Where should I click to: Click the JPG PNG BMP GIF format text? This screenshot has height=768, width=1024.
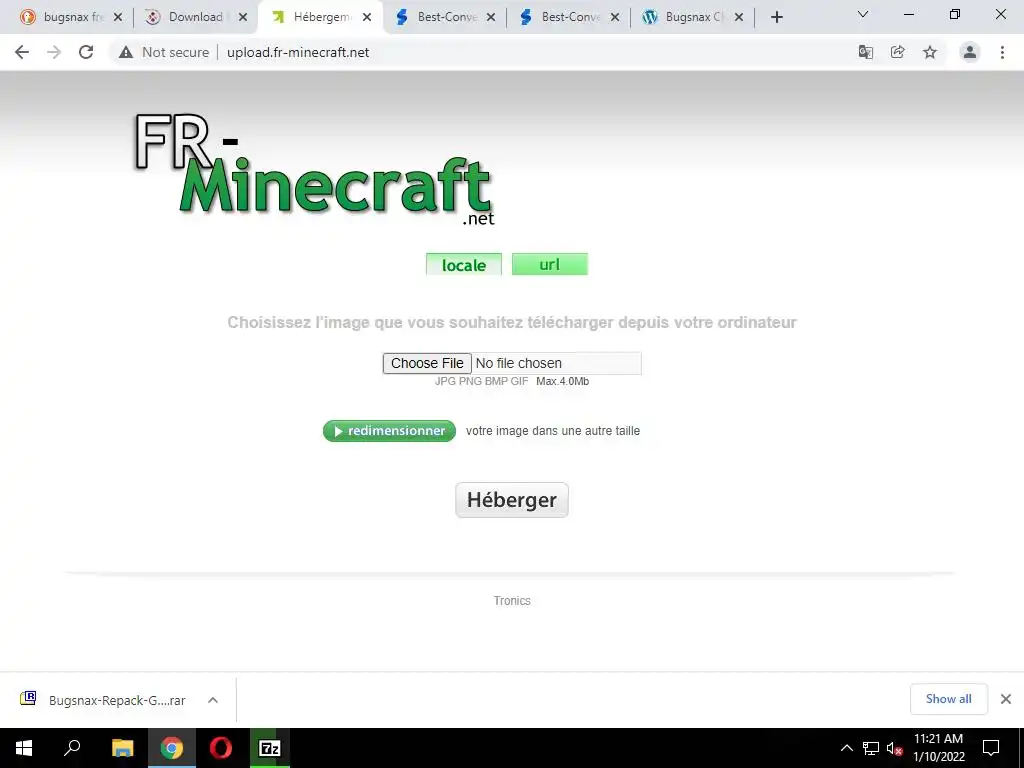[481, 381]
